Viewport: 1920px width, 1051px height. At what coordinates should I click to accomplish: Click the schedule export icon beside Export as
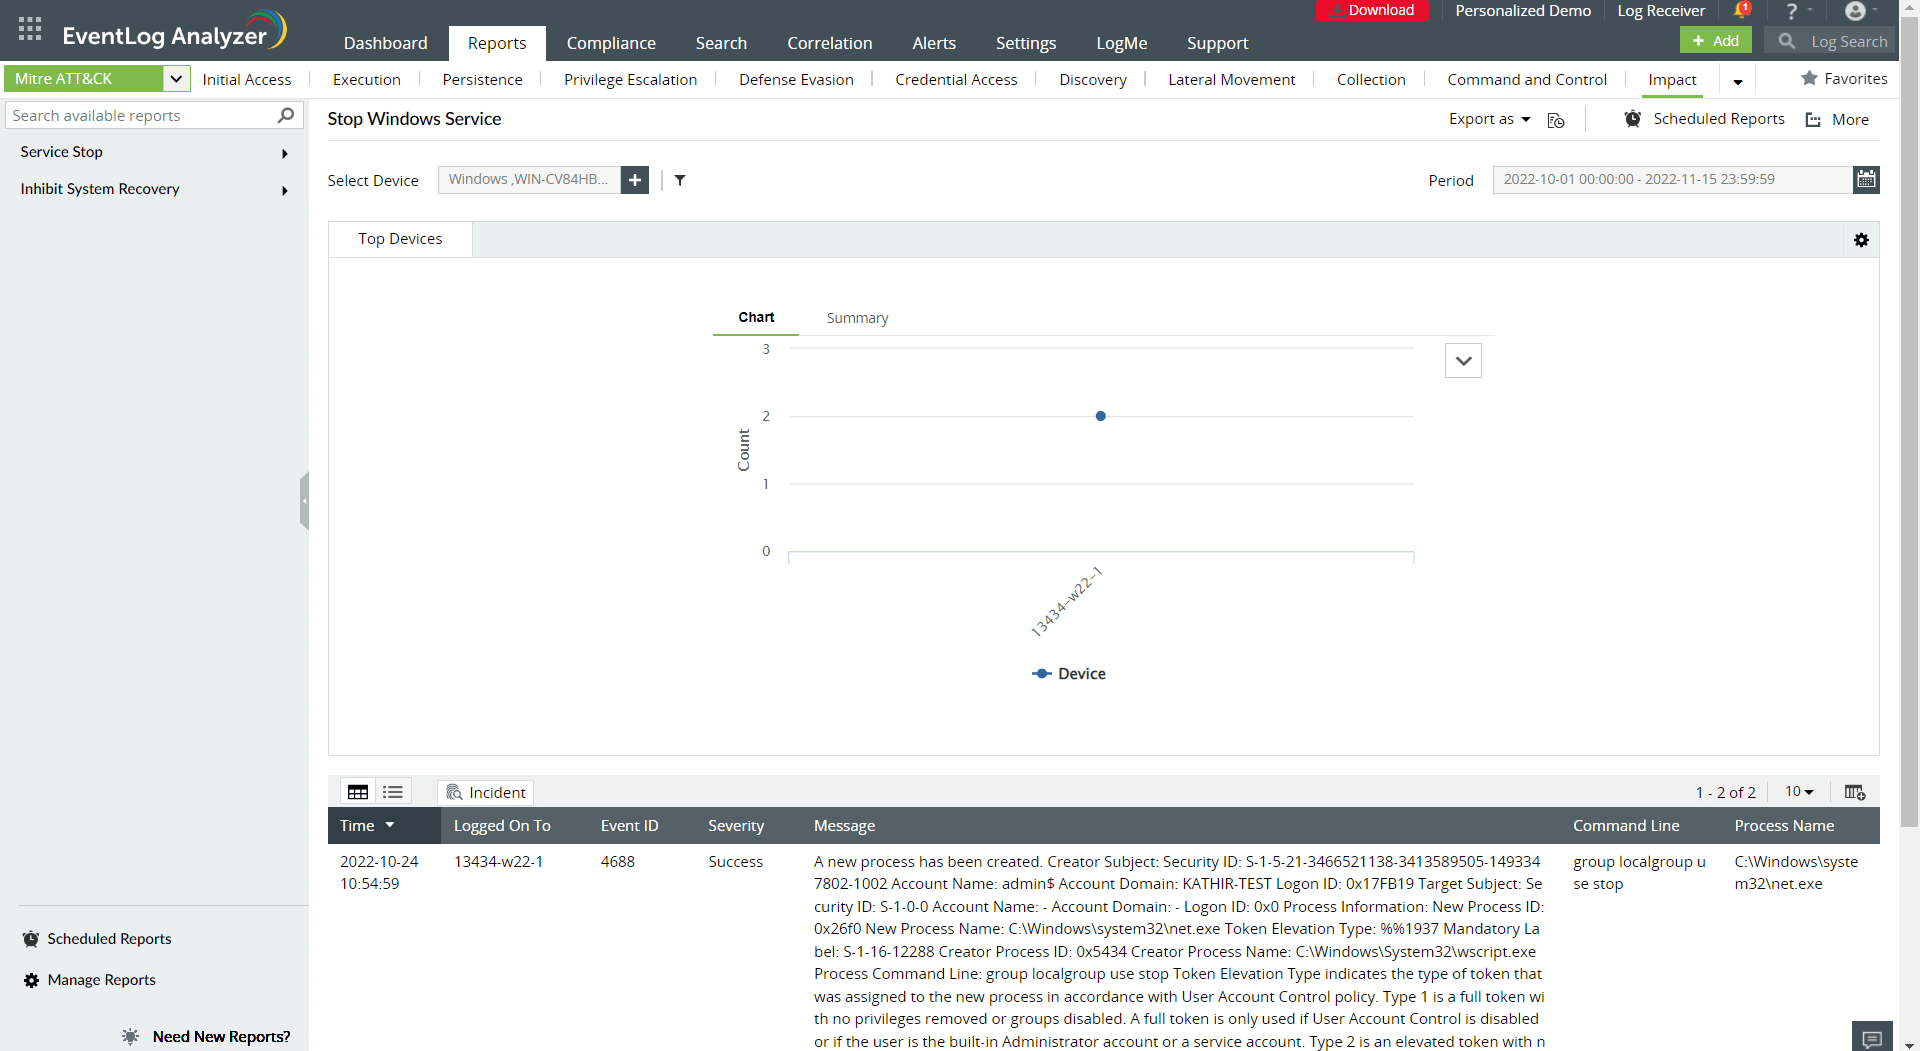[1556, 120]
